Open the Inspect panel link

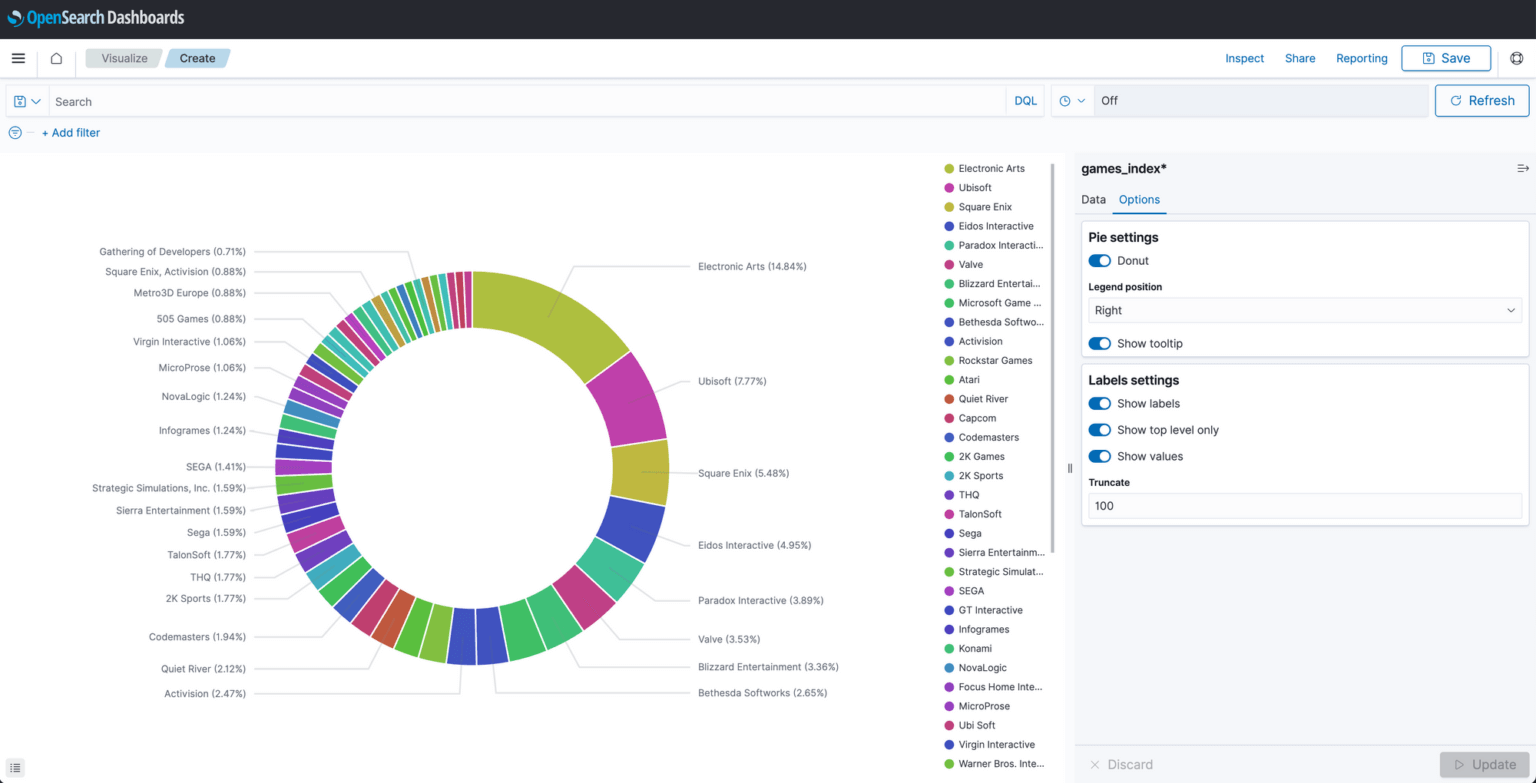point(1244,58)
